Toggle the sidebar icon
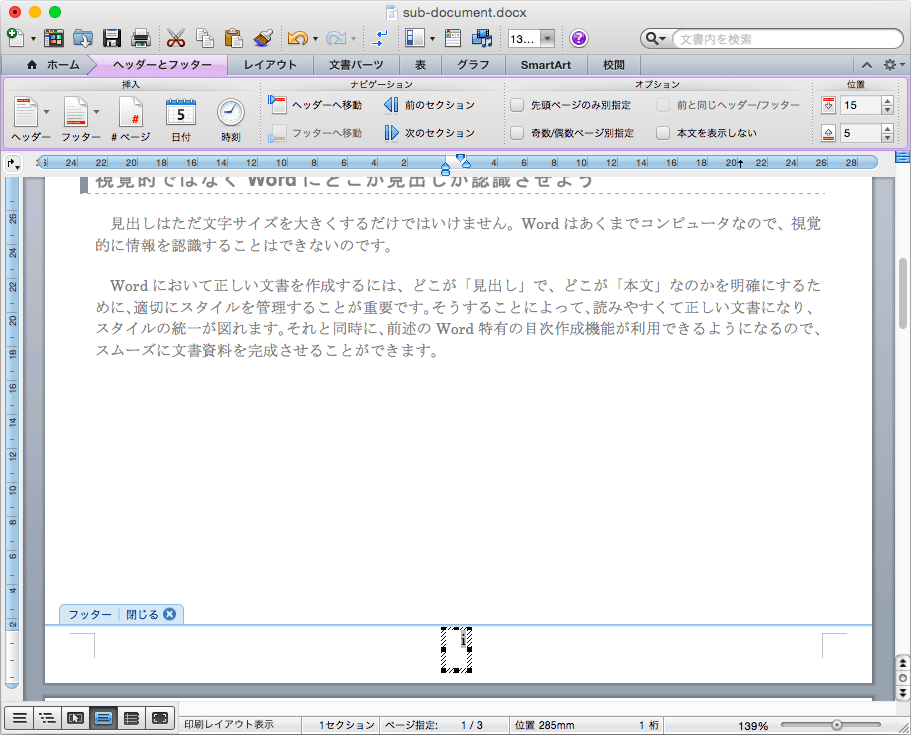This screenshot has height=735, width=911. tap(415, 38)
